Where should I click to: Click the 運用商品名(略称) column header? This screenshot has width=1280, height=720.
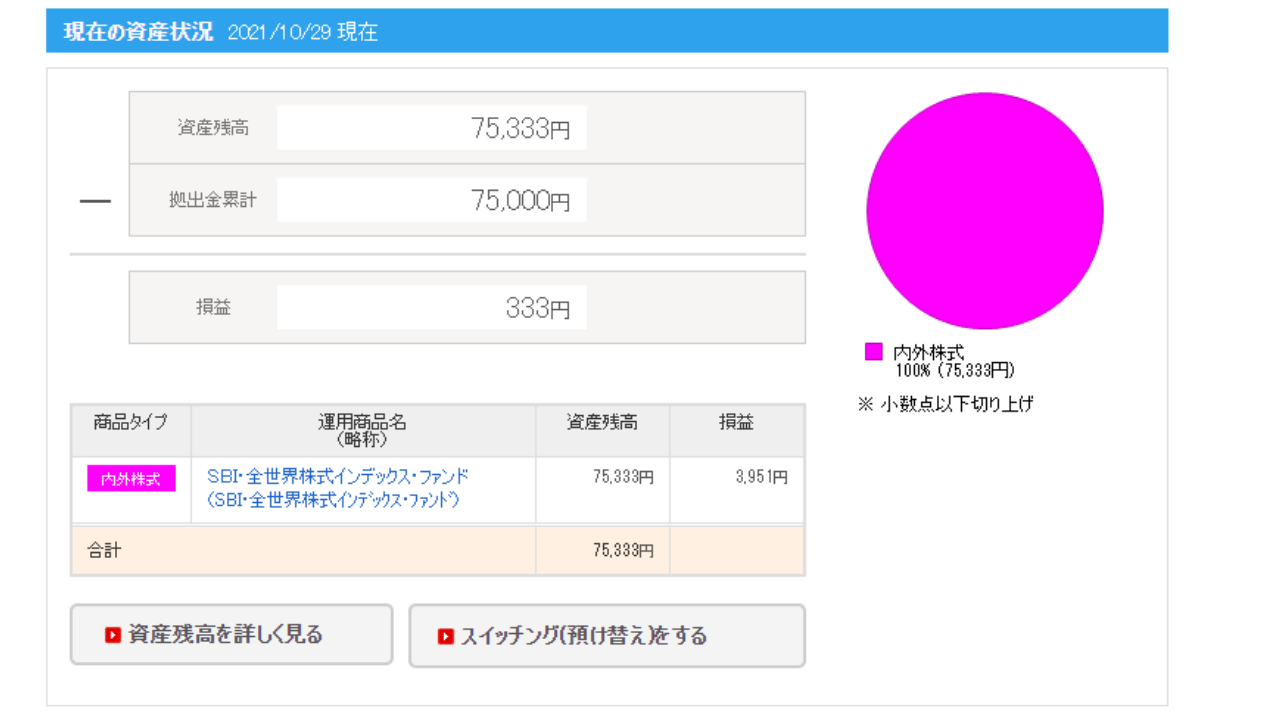click(x=363, y=431)
